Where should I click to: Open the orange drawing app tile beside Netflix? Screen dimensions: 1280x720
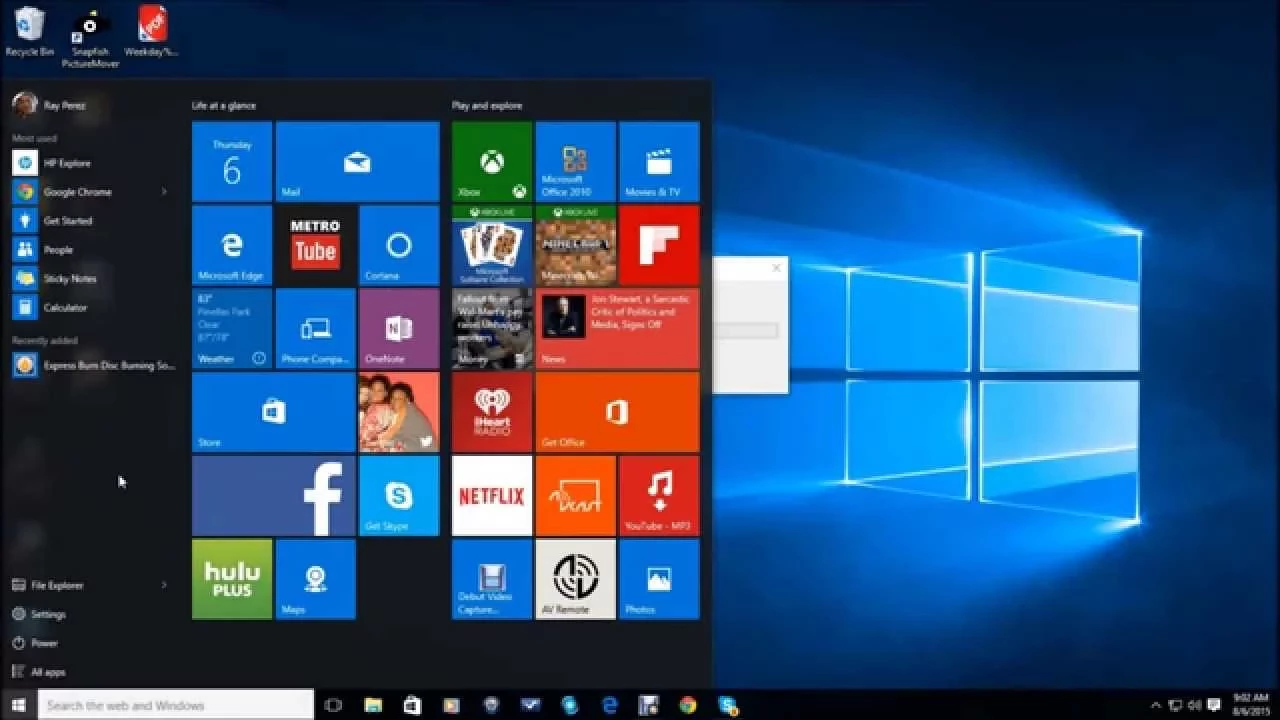[x=575, y=496]
